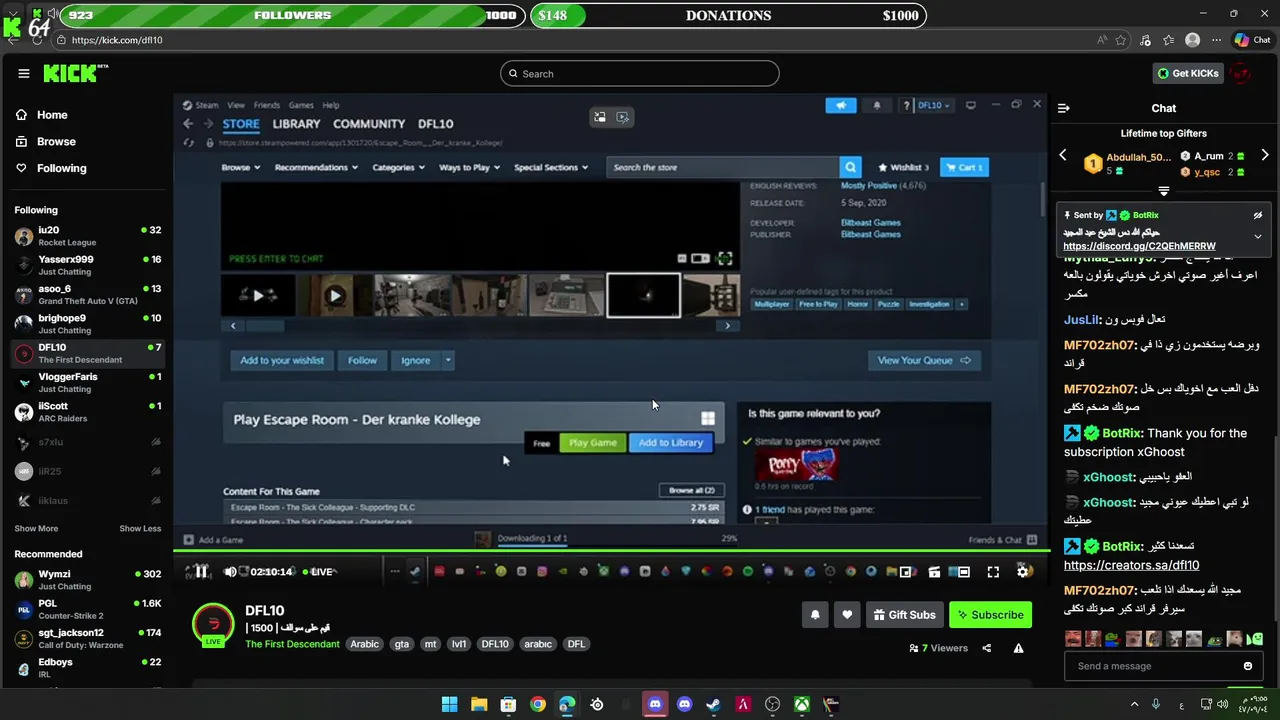1280x720 pixels.
Task: Report stream via warning triangle icon
Action: click(x=1018, y=648)
